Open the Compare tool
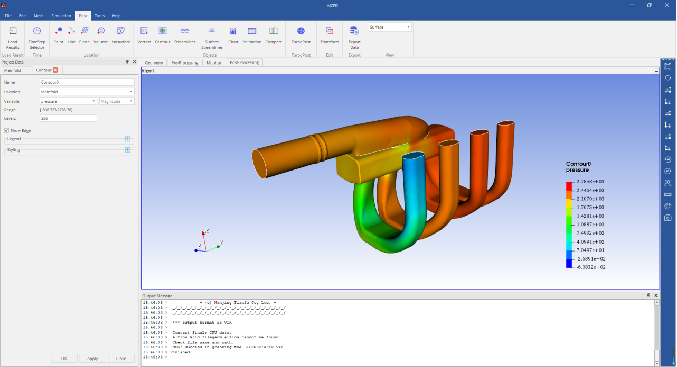677x367 pixels. [x=273, y=35]
